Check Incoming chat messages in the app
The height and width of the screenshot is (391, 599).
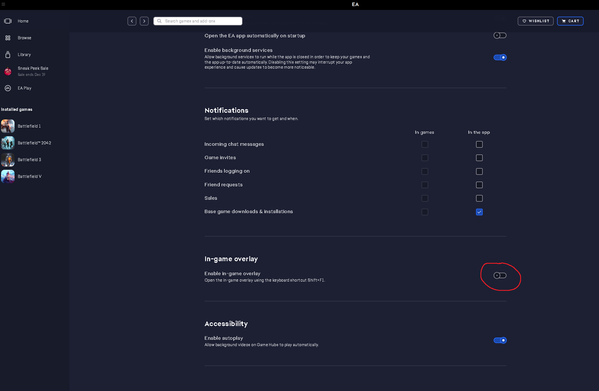(479, 144)
